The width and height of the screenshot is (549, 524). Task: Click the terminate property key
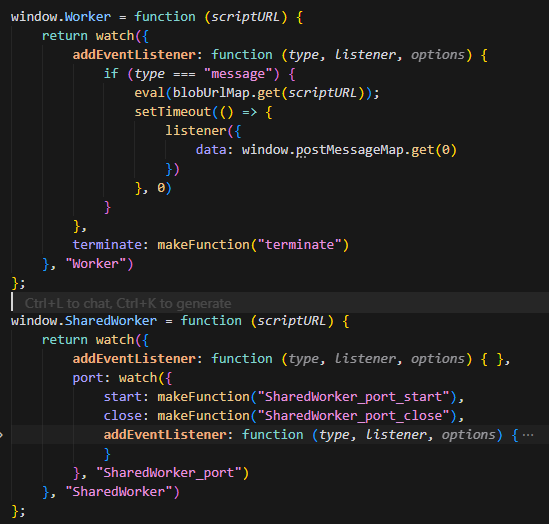point(107,245)
